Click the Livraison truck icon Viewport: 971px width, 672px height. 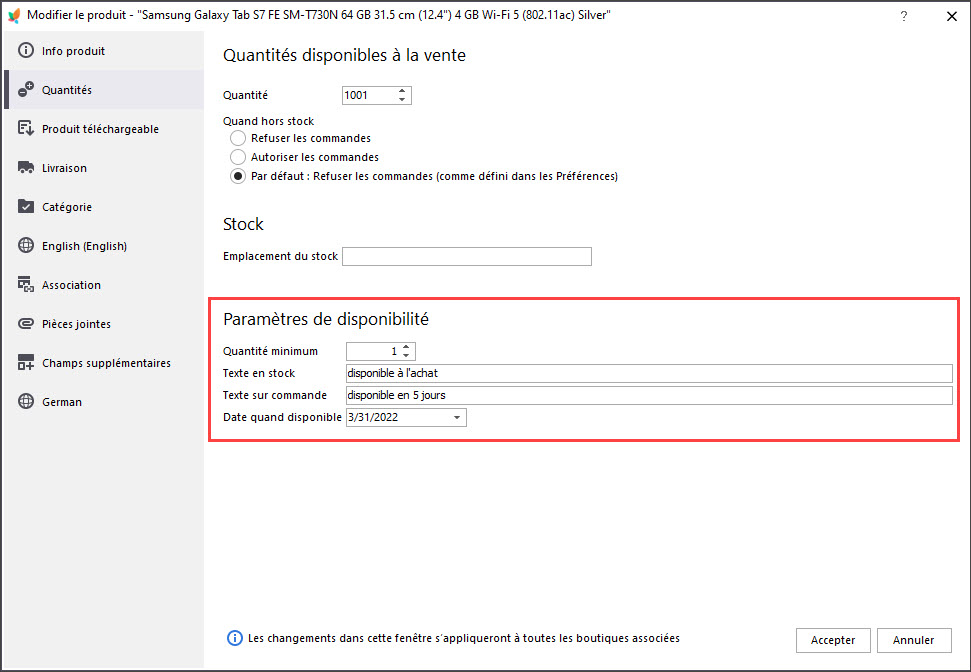click(x=25, y=168)
